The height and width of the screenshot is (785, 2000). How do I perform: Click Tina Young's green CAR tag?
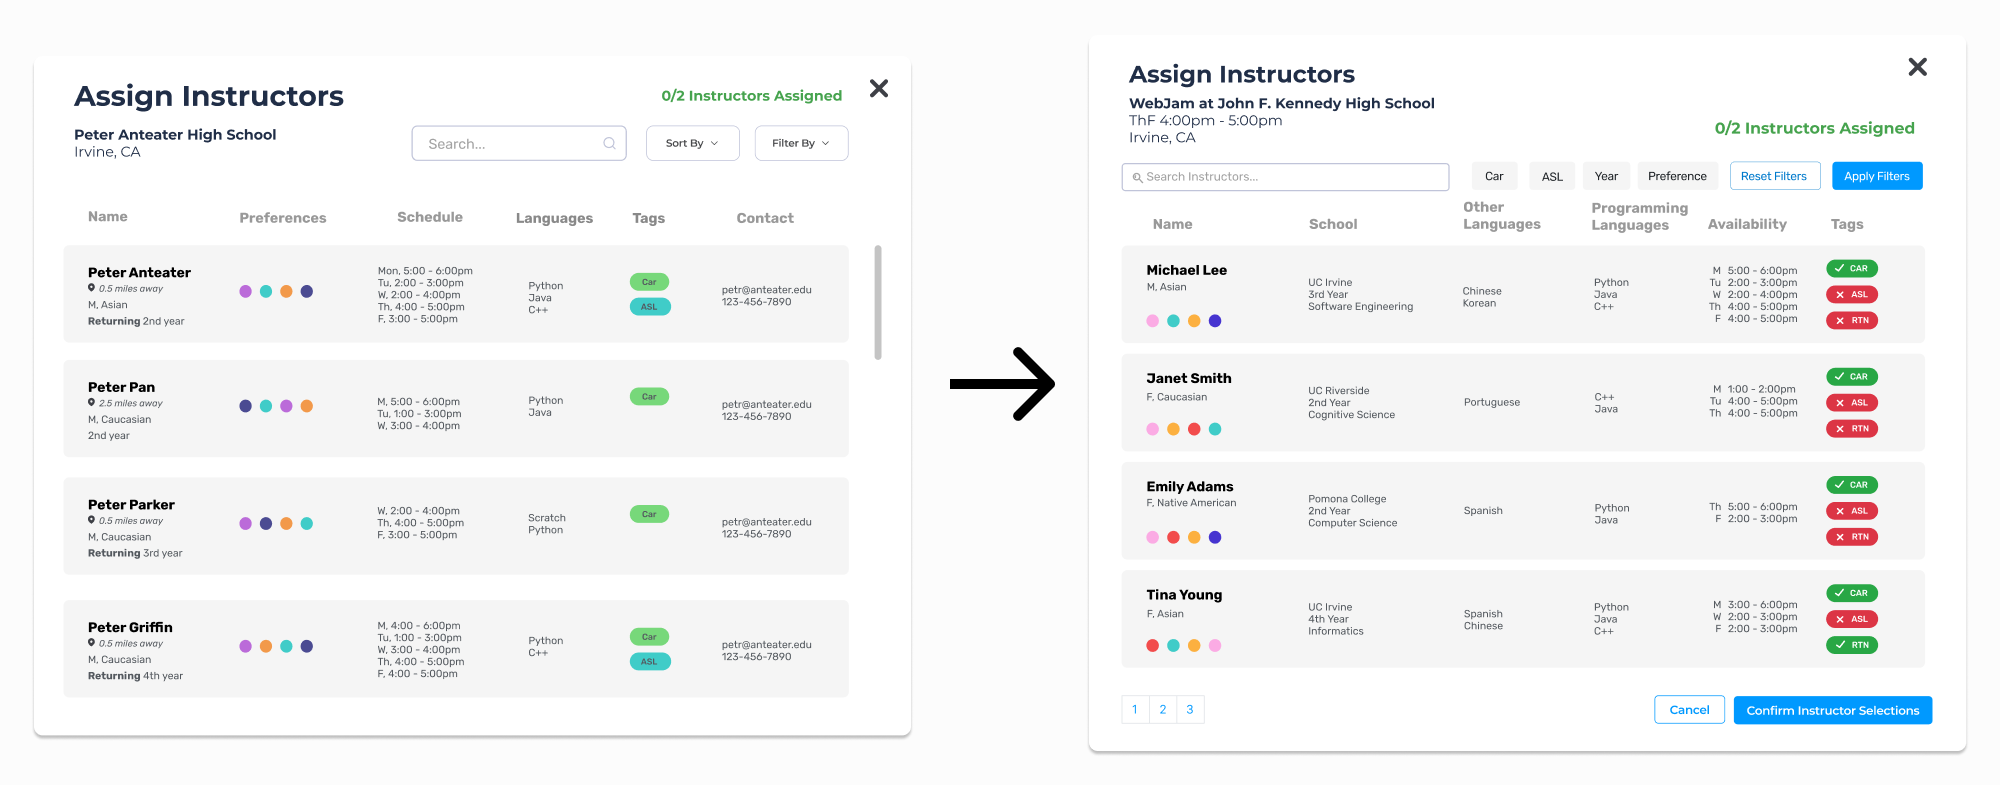tap(1852, 593)
